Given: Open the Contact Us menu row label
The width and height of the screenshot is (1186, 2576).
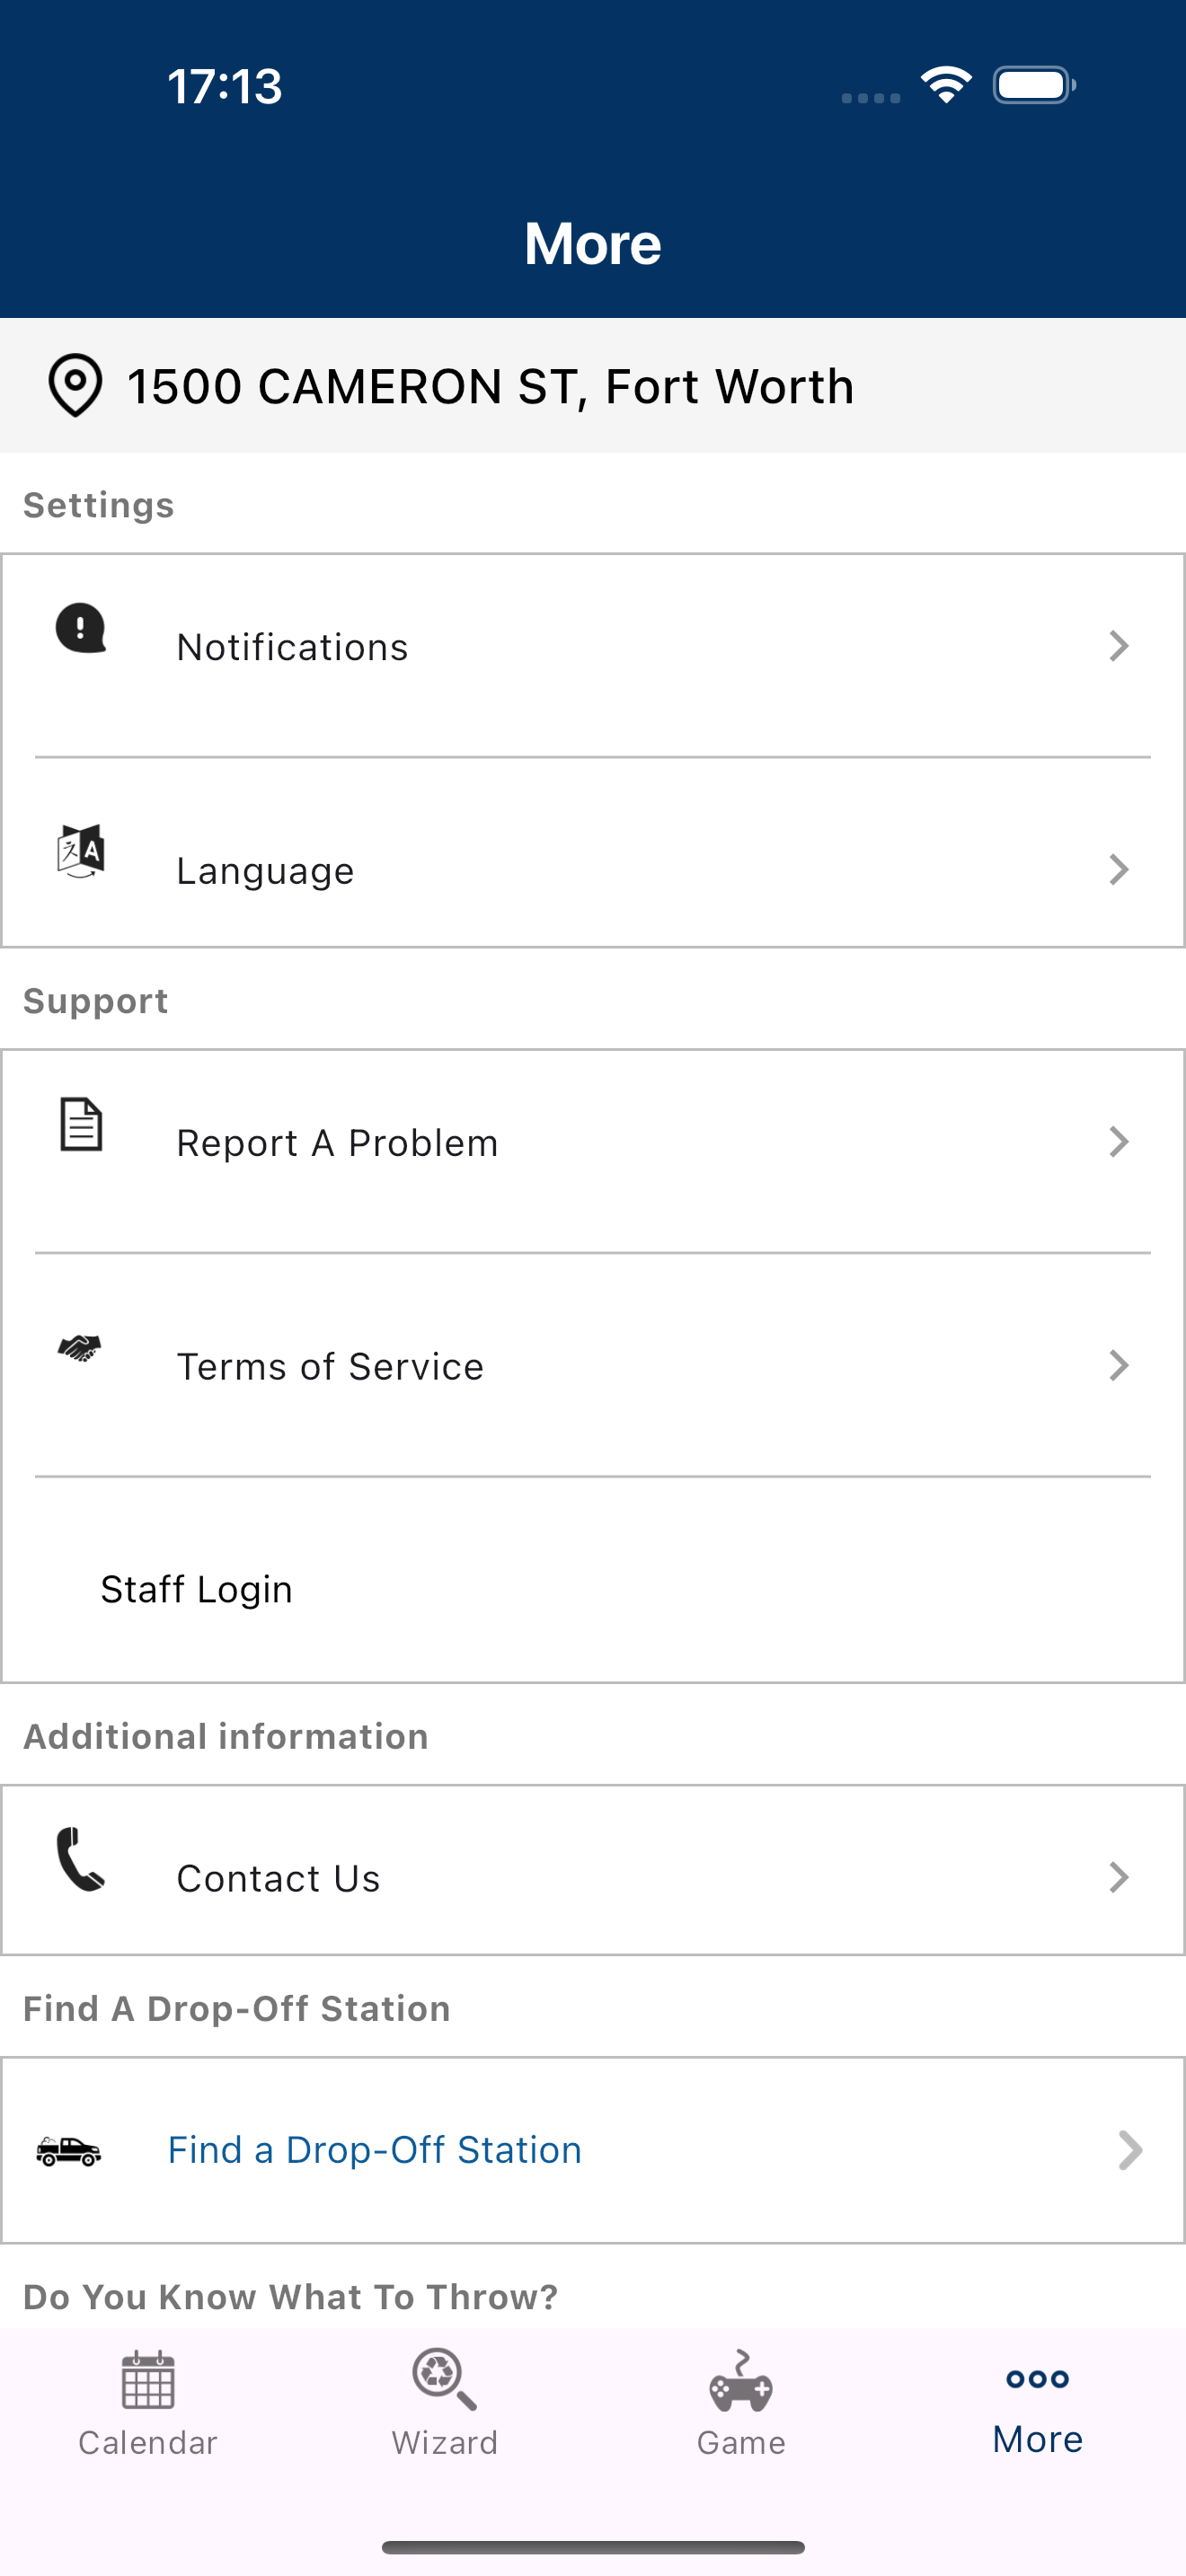Looking at the screenshot, I should coord(278,1878).
